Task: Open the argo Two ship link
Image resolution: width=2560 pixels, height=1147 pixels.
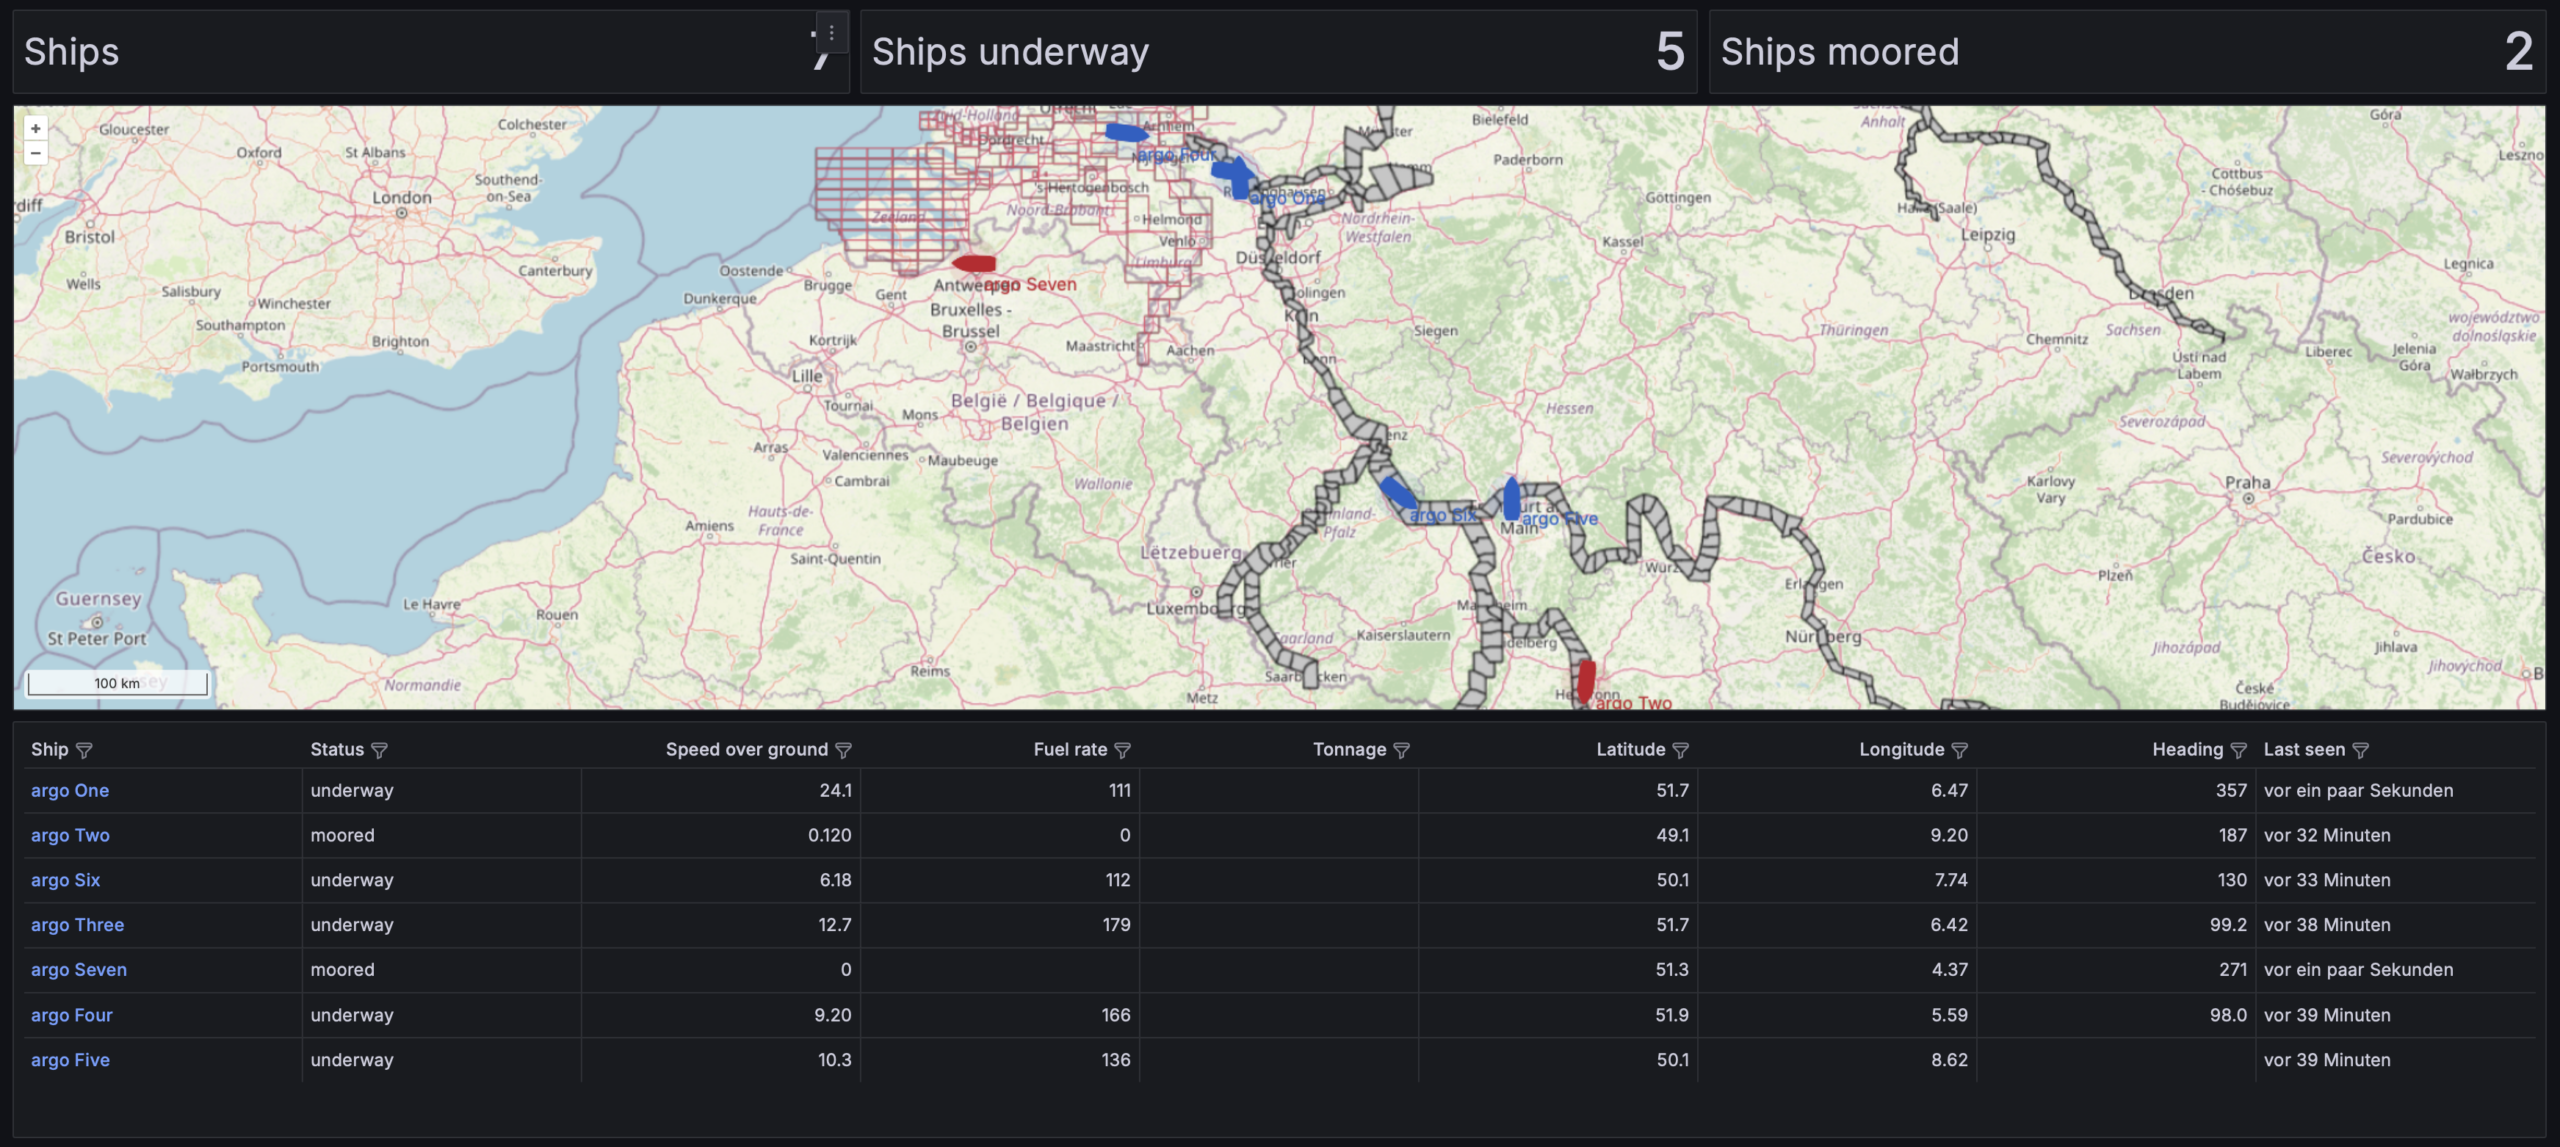Action: point(70,836)
